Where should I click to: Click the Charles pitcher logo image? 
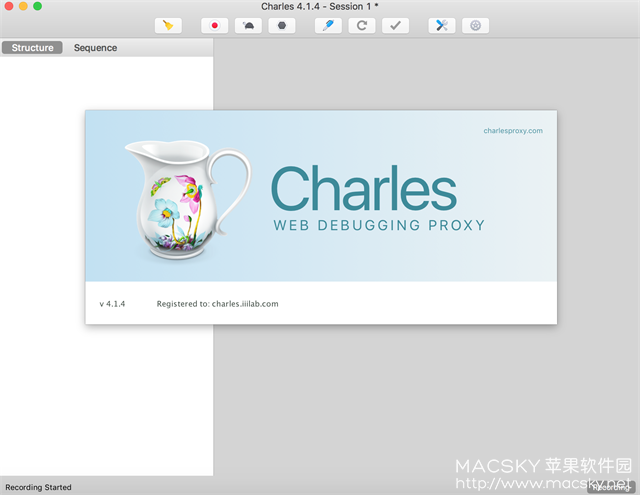coord(188,199)
